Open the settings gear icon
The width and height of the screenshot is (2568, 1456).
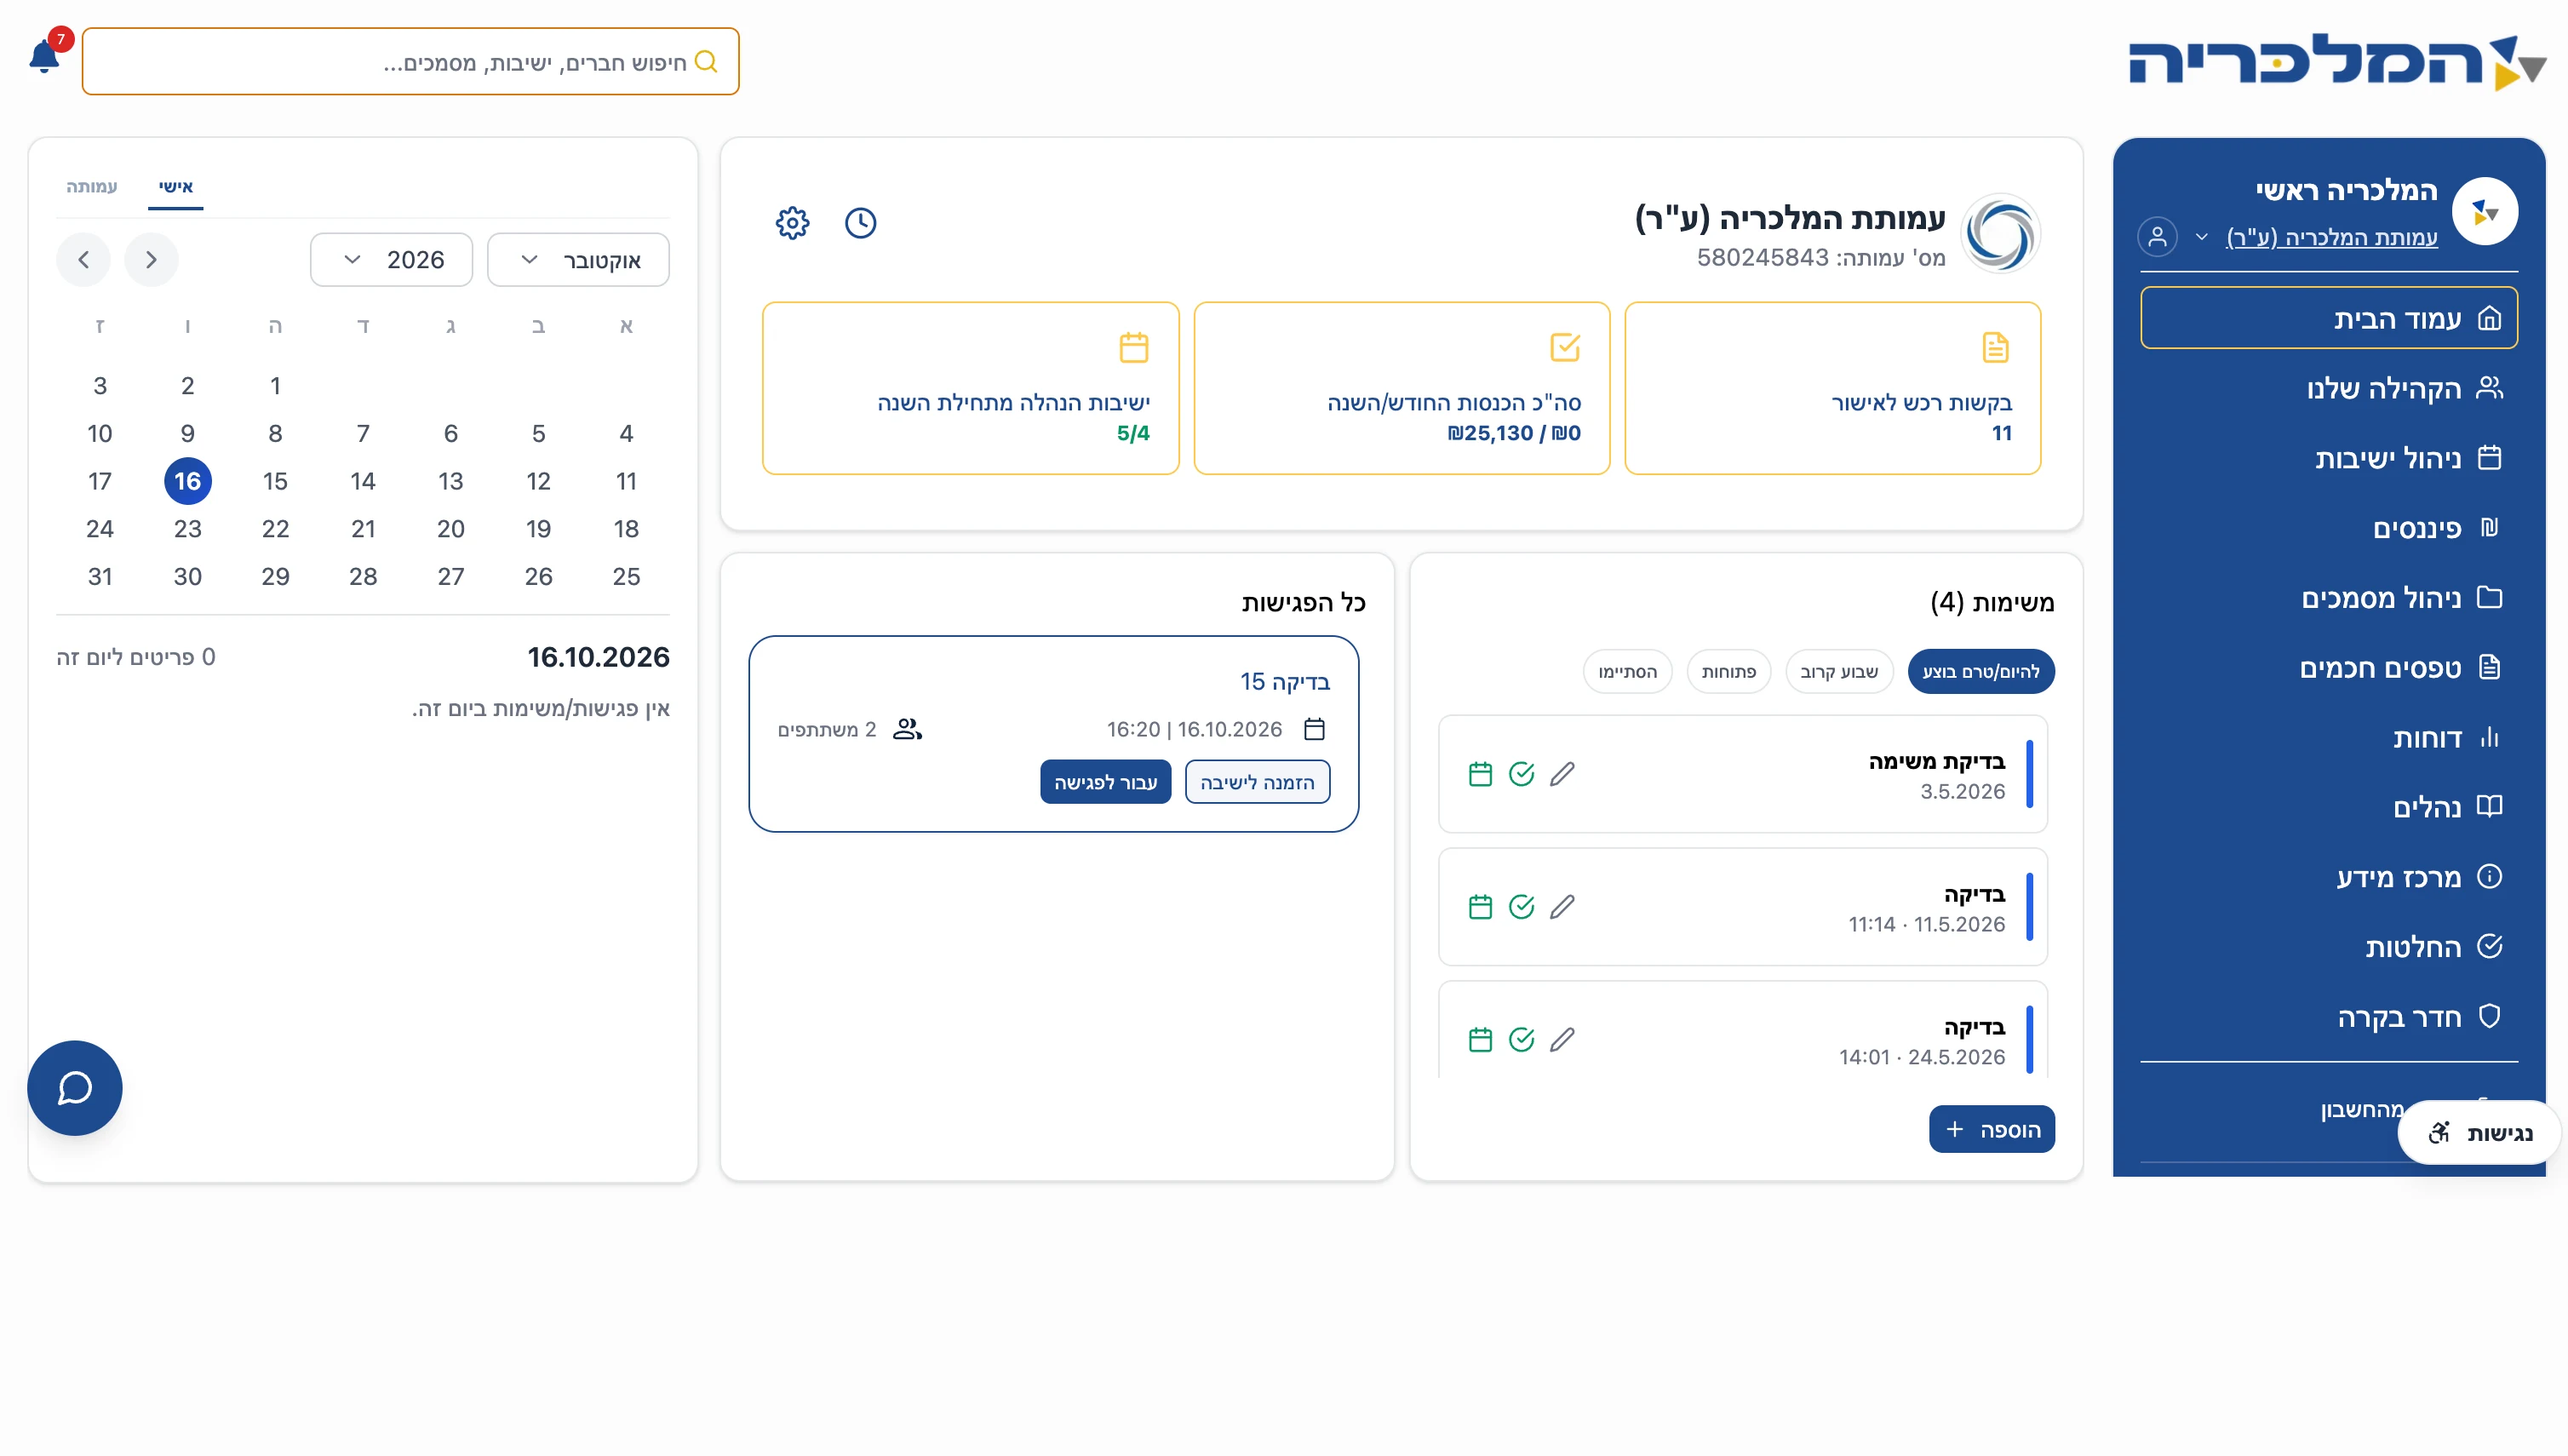pos(792,222)
